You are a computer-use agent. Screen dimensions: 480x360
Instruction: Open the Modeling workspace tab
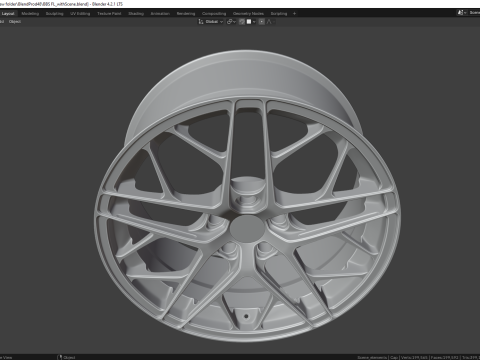[x=30, y=14]
